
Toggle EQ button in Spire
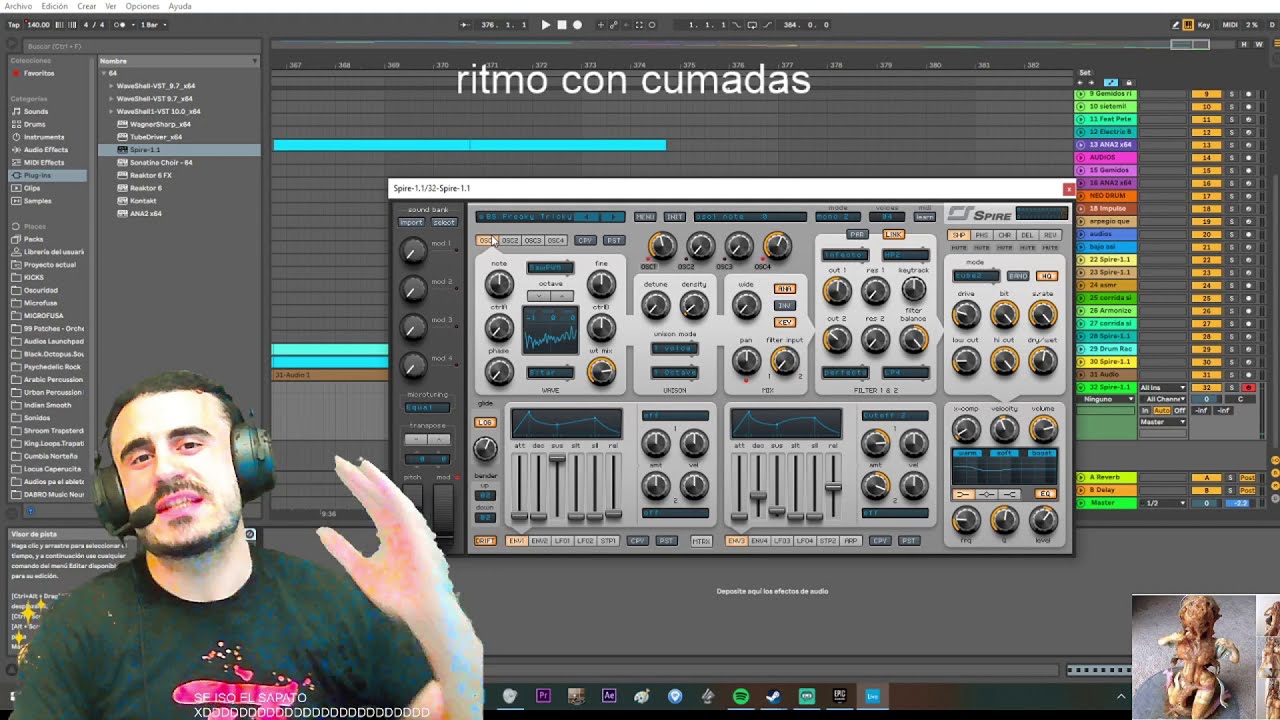pos(1045,494)
